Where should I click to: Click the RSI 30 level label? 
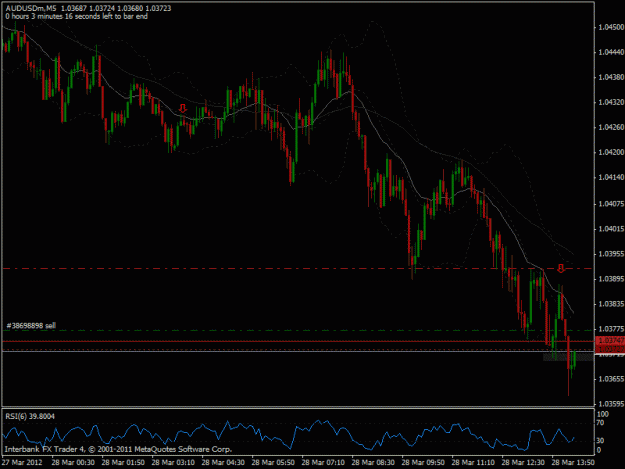601,440
